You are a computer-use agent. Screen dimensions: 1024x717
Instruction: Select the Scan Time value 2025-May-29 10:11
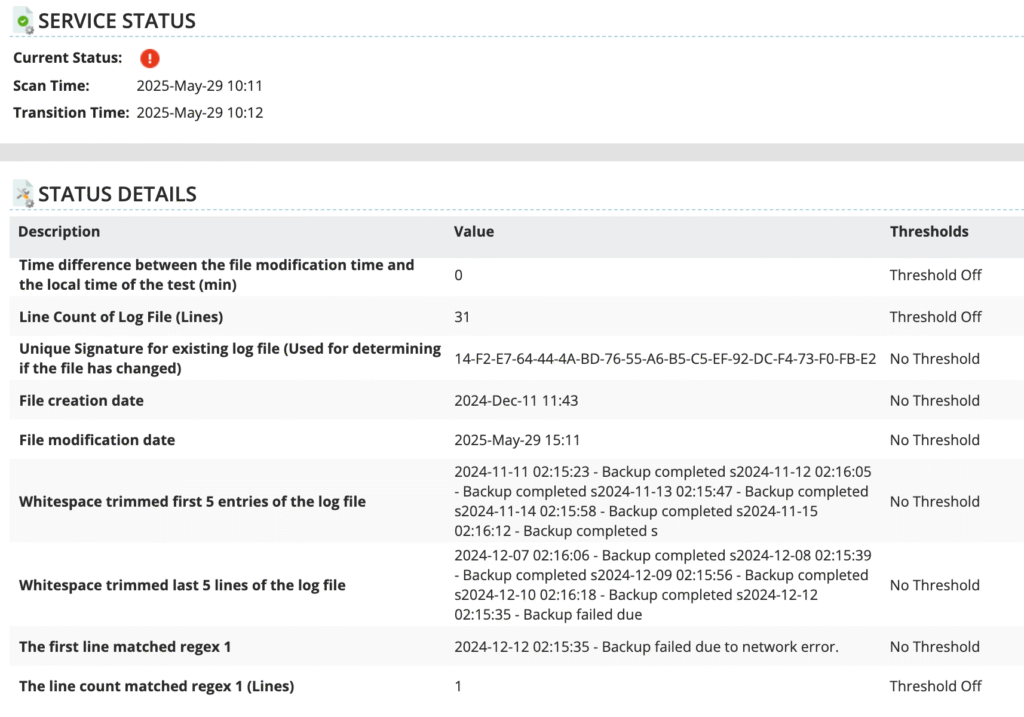tap(199, 86)
